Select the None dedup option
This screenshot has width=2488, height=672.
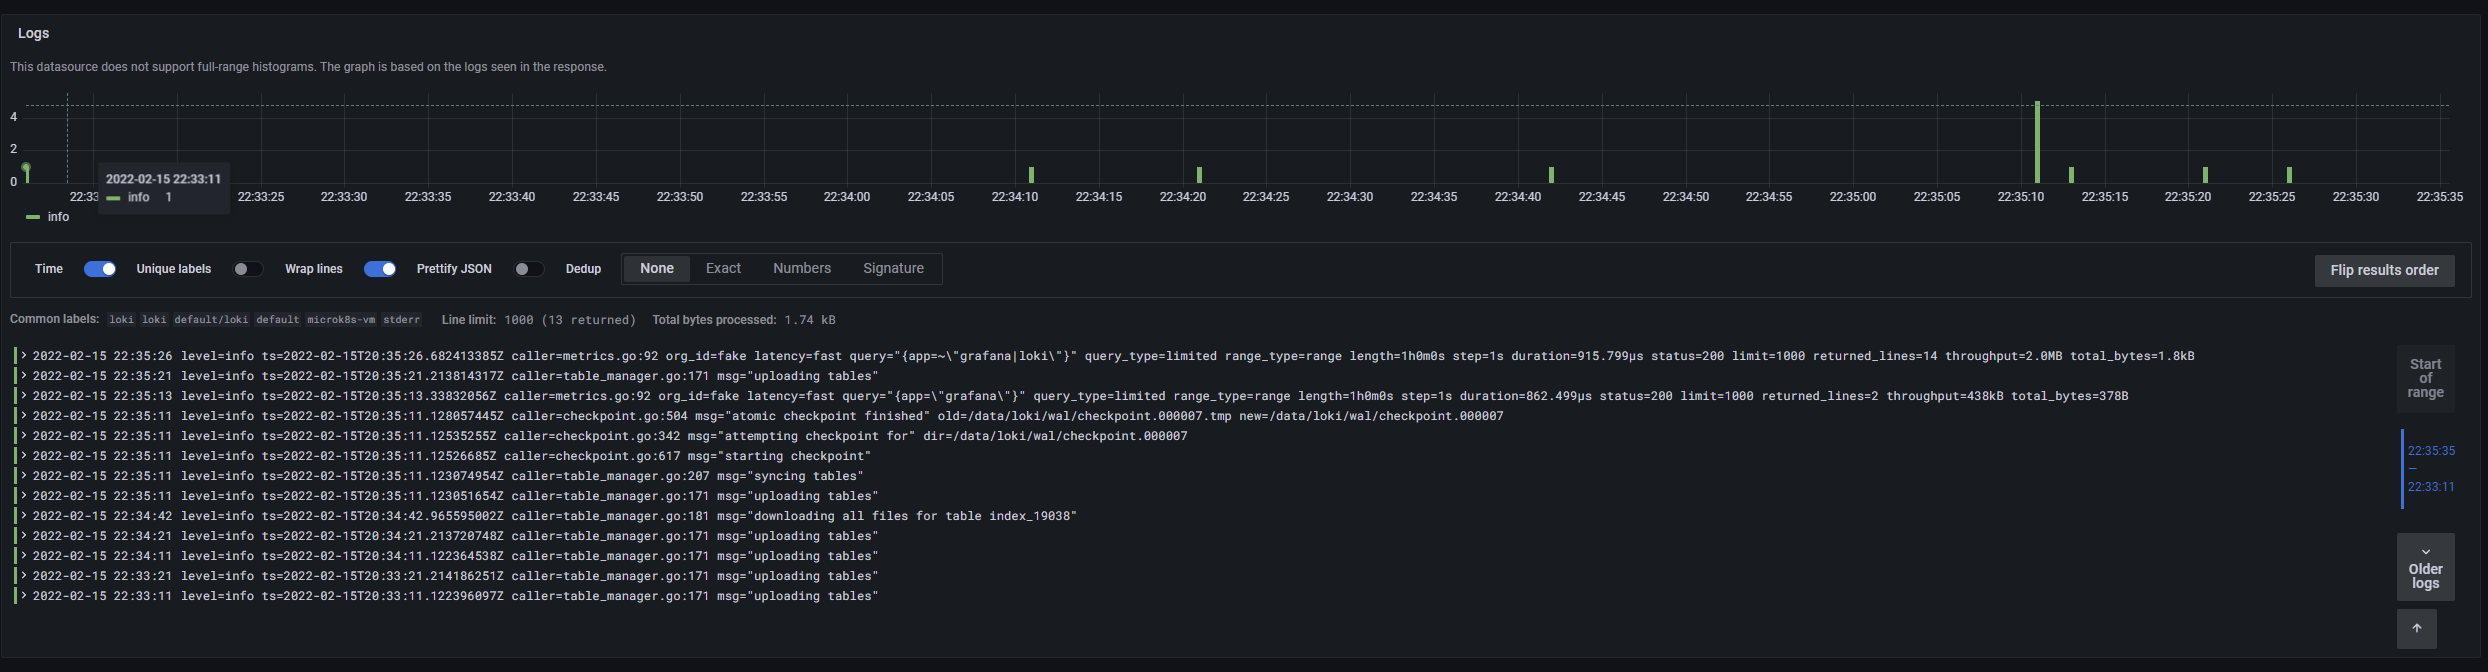[657, 269]
